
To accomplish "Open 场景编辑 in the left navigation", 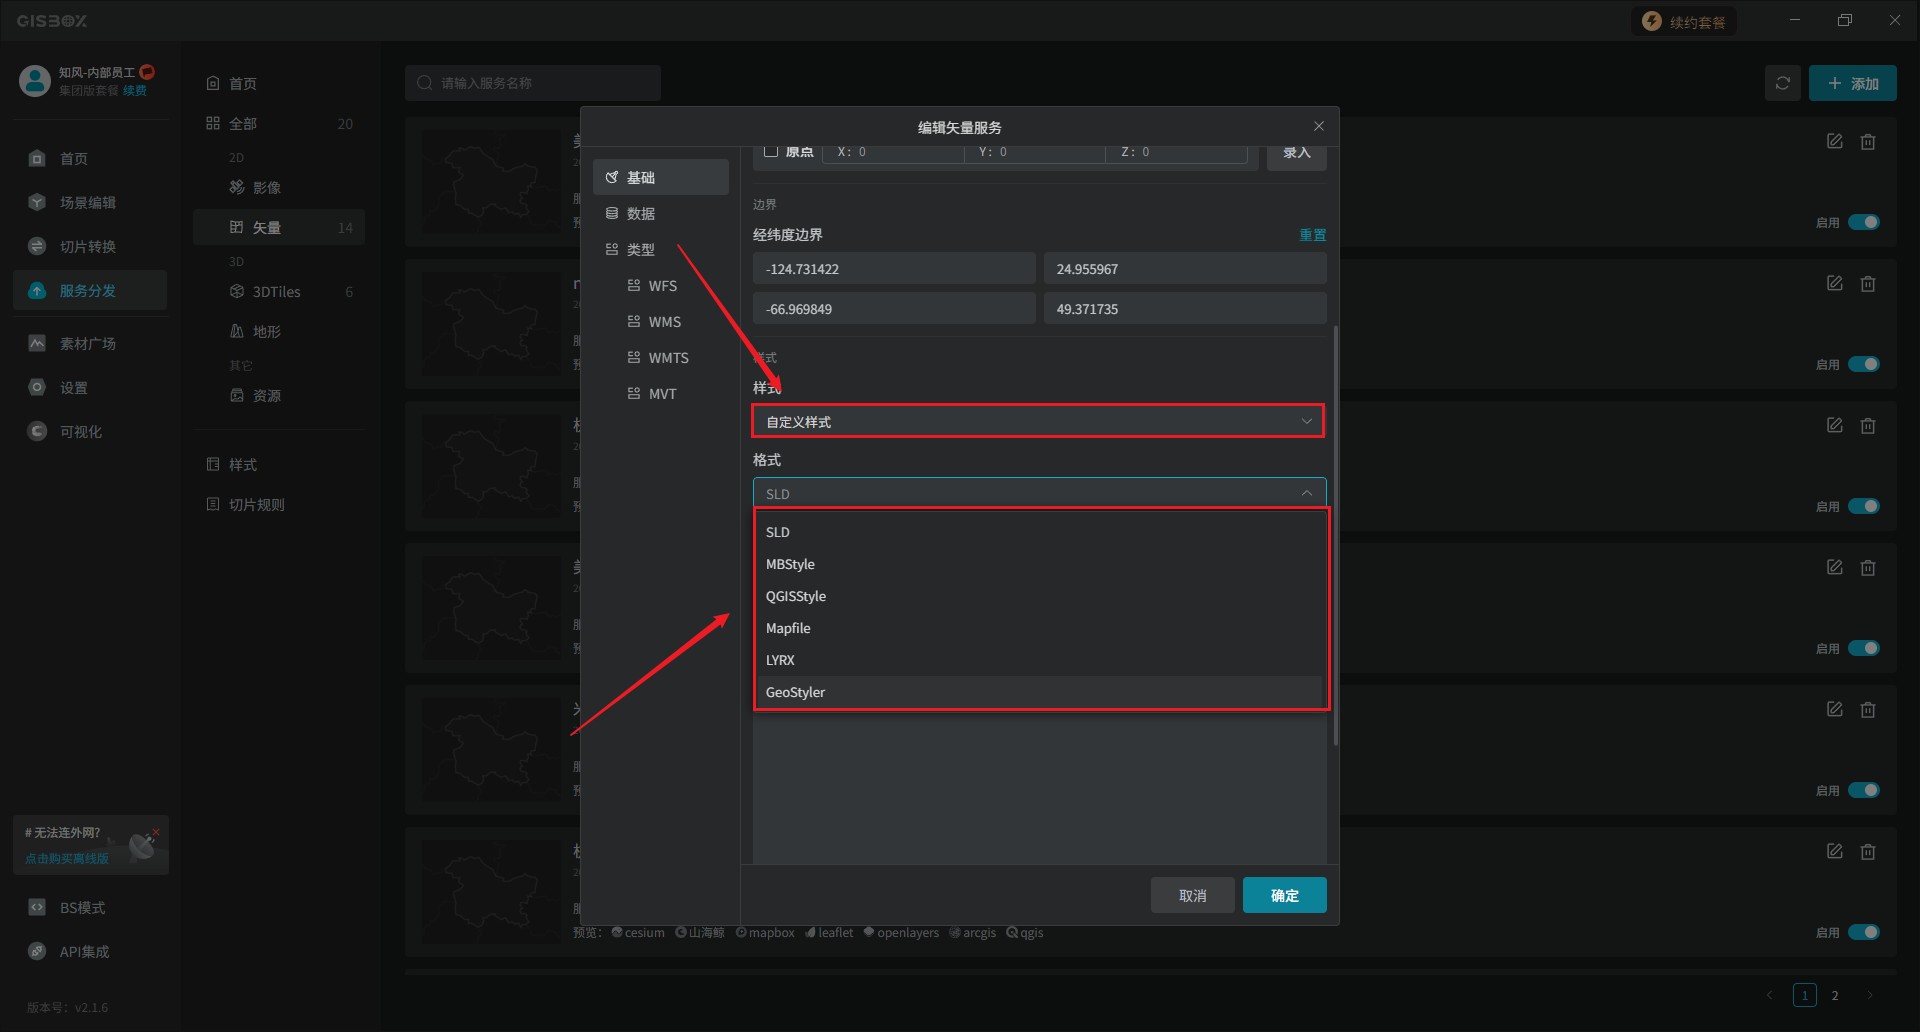I will pyautogui.click(x=87, y=203).
